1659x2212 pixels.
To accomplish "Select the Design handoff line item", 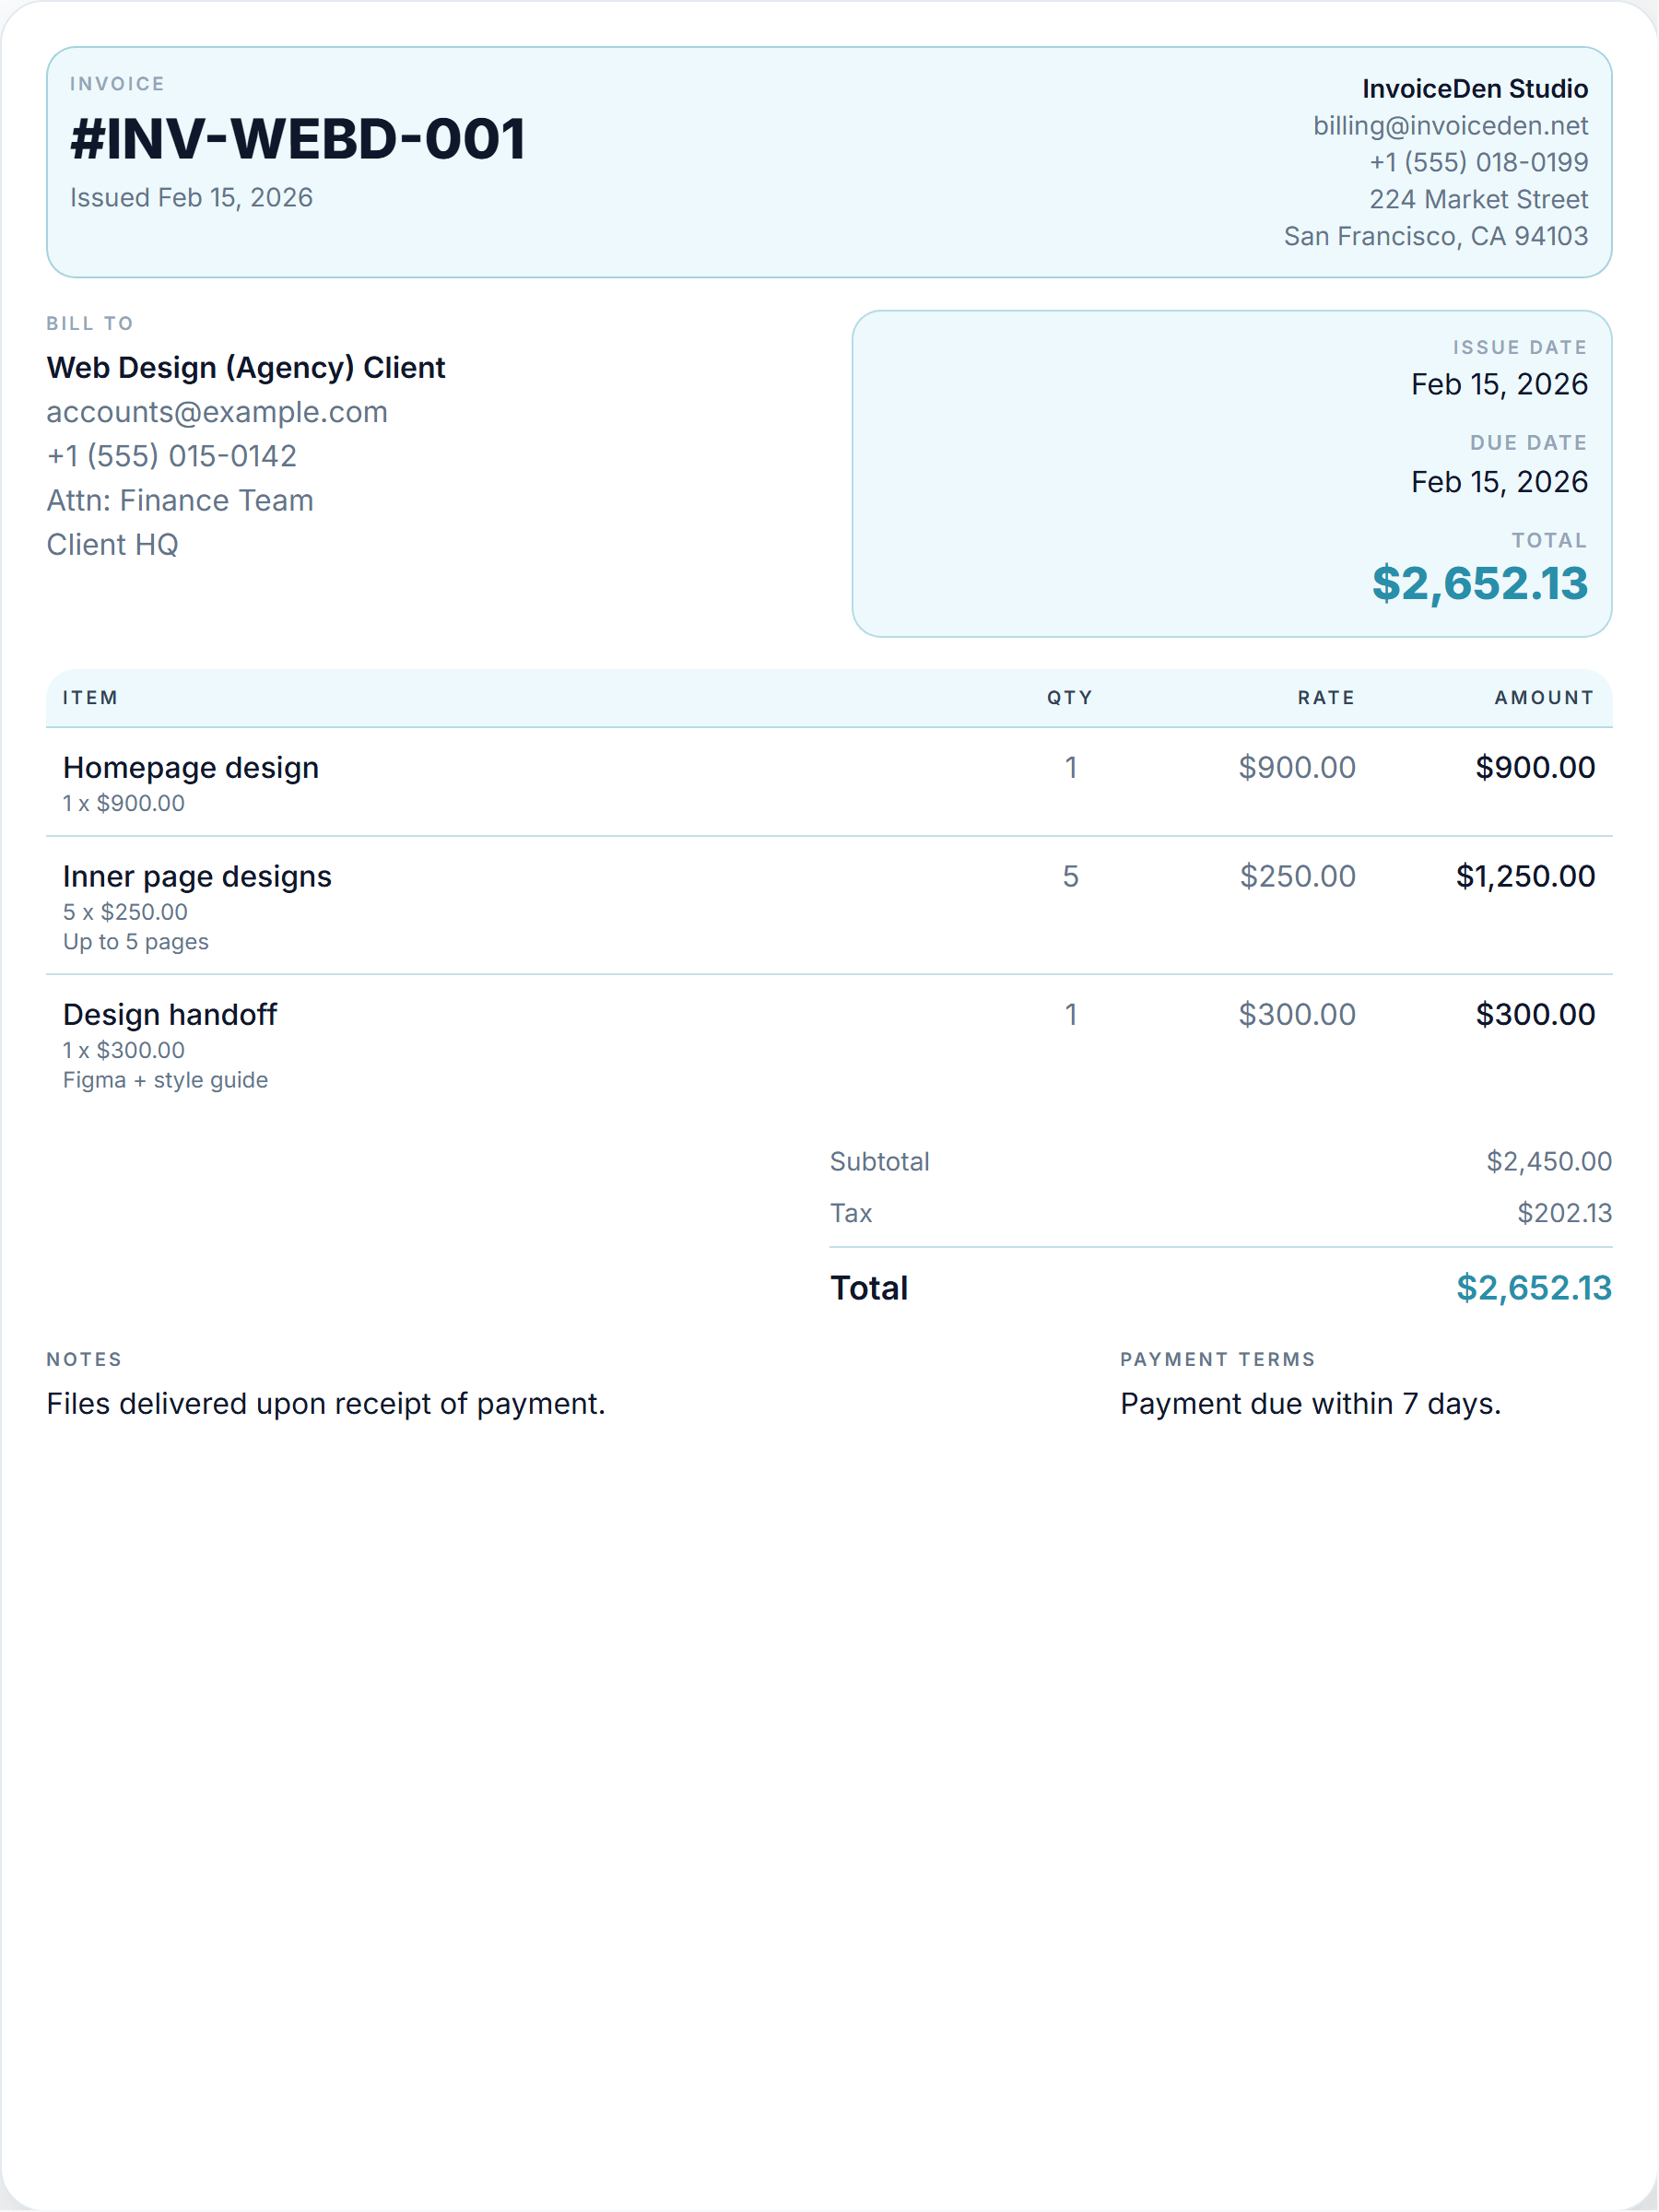I will coord(829,1044).
